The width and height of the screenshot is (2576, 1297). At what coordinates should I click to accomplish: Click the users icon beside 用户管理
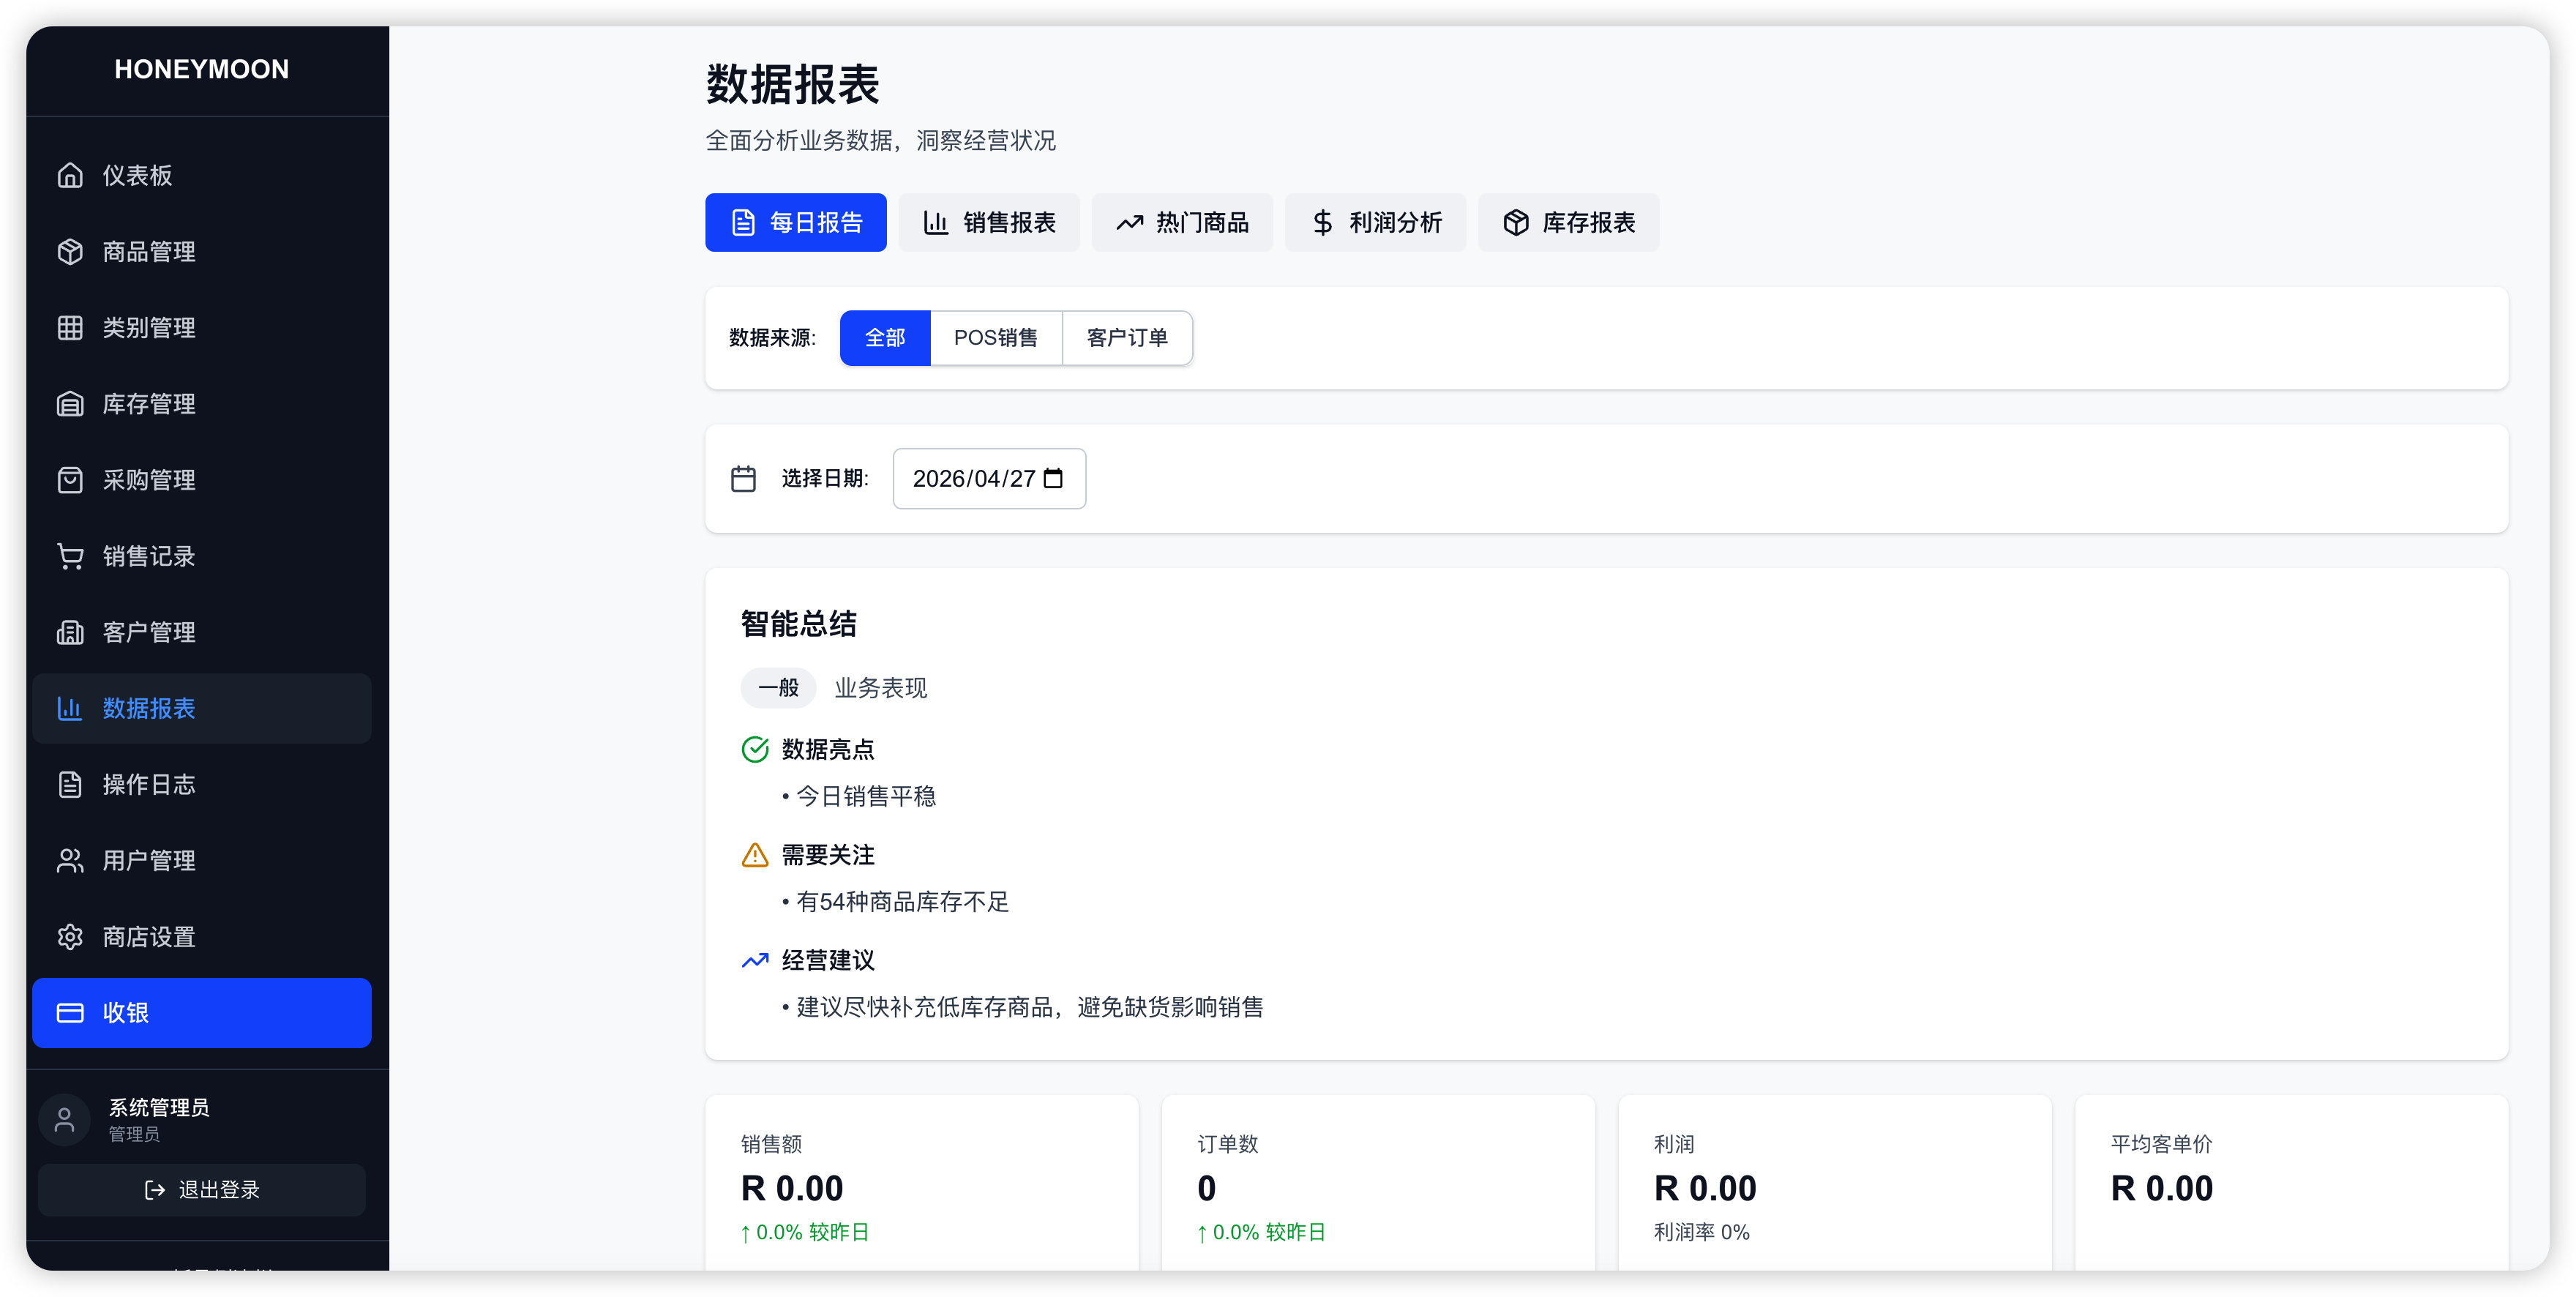pyautogui.click(x=70, y=860)
